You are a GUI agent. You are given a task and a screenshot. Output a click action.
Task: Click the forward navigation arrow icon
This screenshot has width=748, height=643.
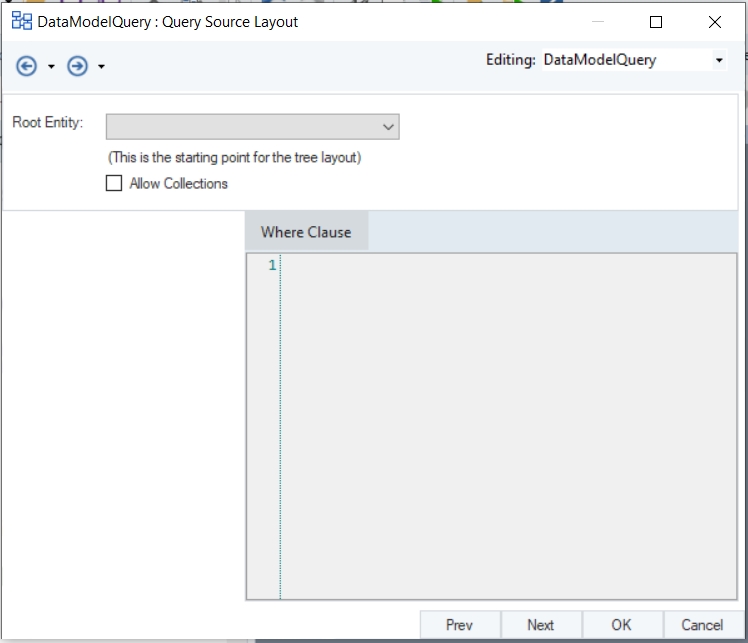coord(77,66)
